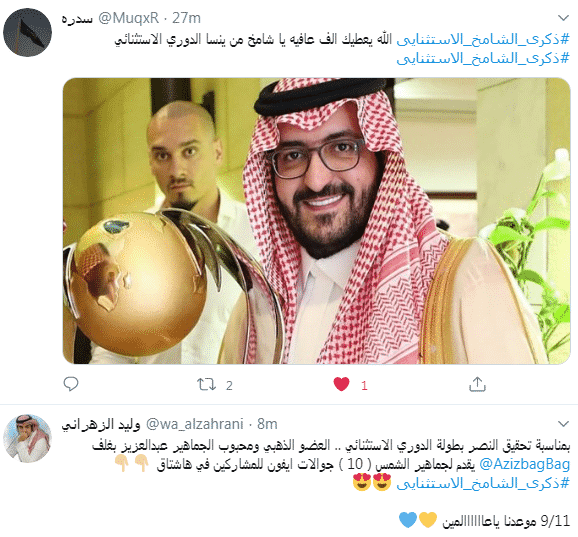This screenshot has height=537, width=578.
Task: Click the 27m timestamp
Action: pyautogui.click(x=187, y=18)
